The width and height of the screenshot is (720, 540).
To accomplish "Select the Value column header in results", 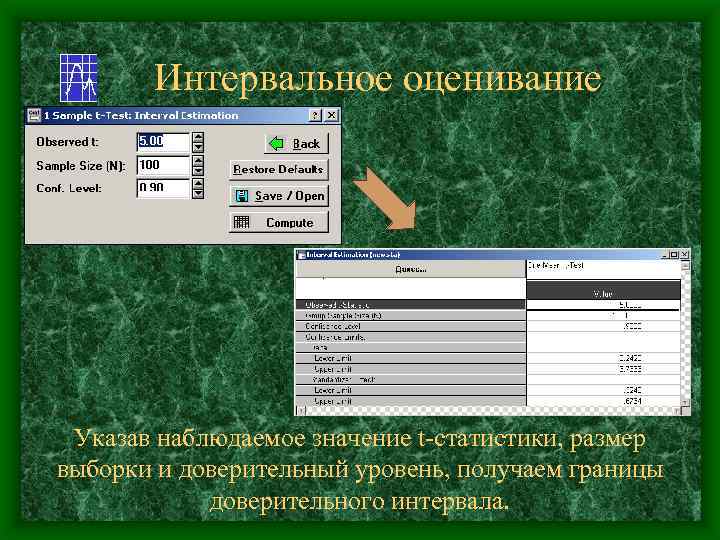I will 603,290.
